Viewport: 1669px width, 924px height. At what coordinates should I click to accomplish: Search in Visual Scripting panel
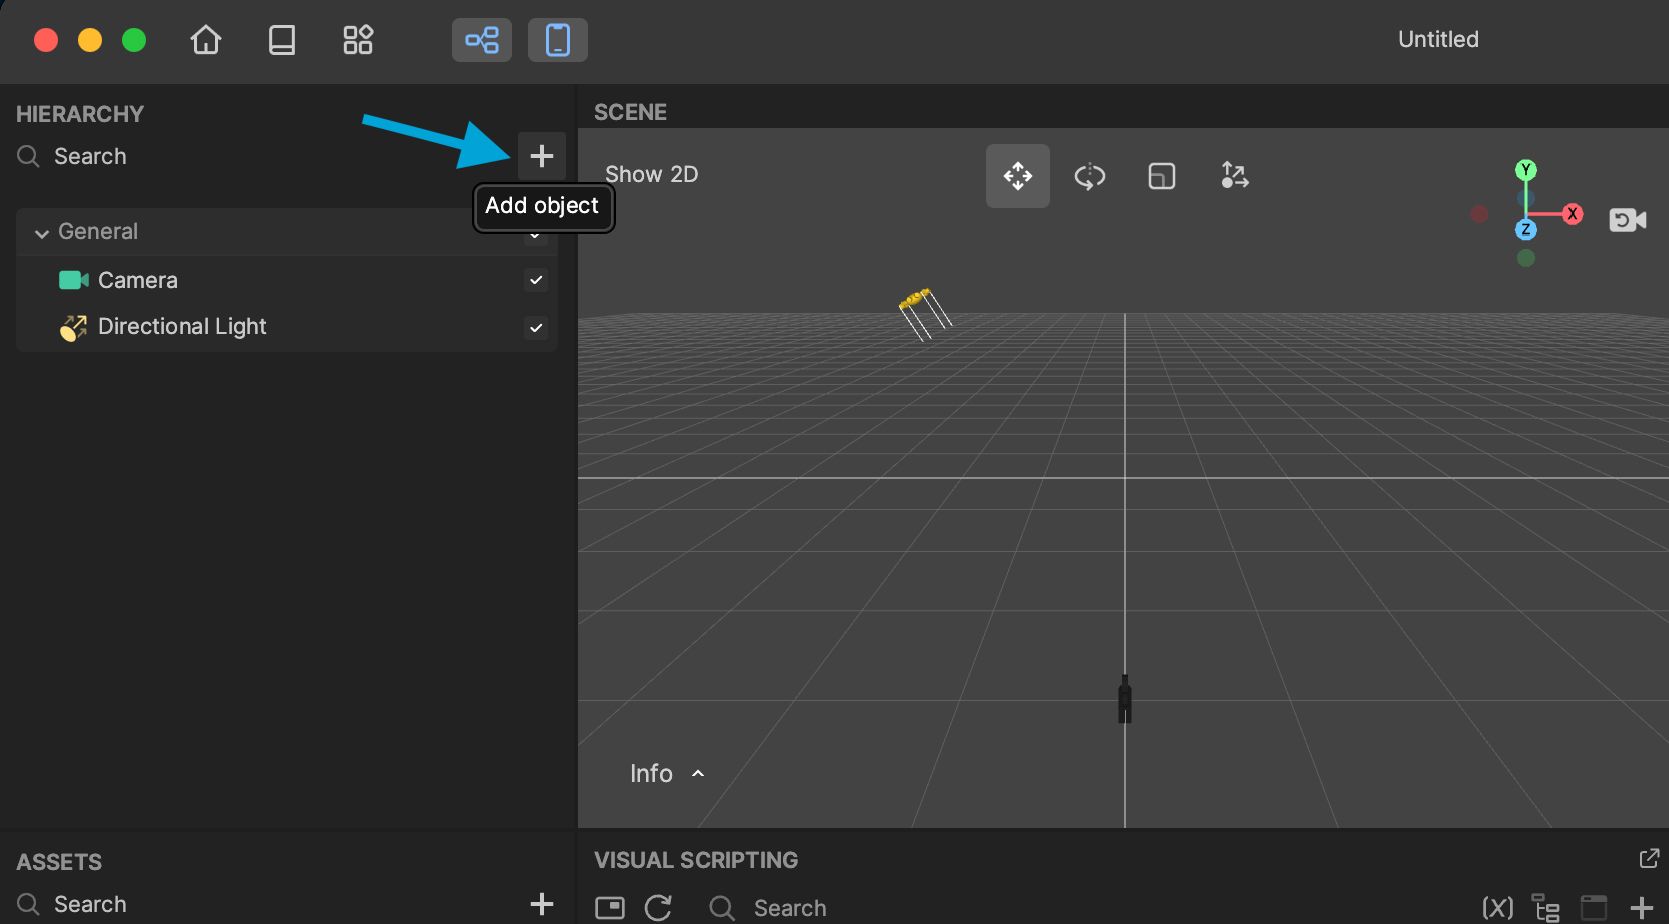point(790,908)
